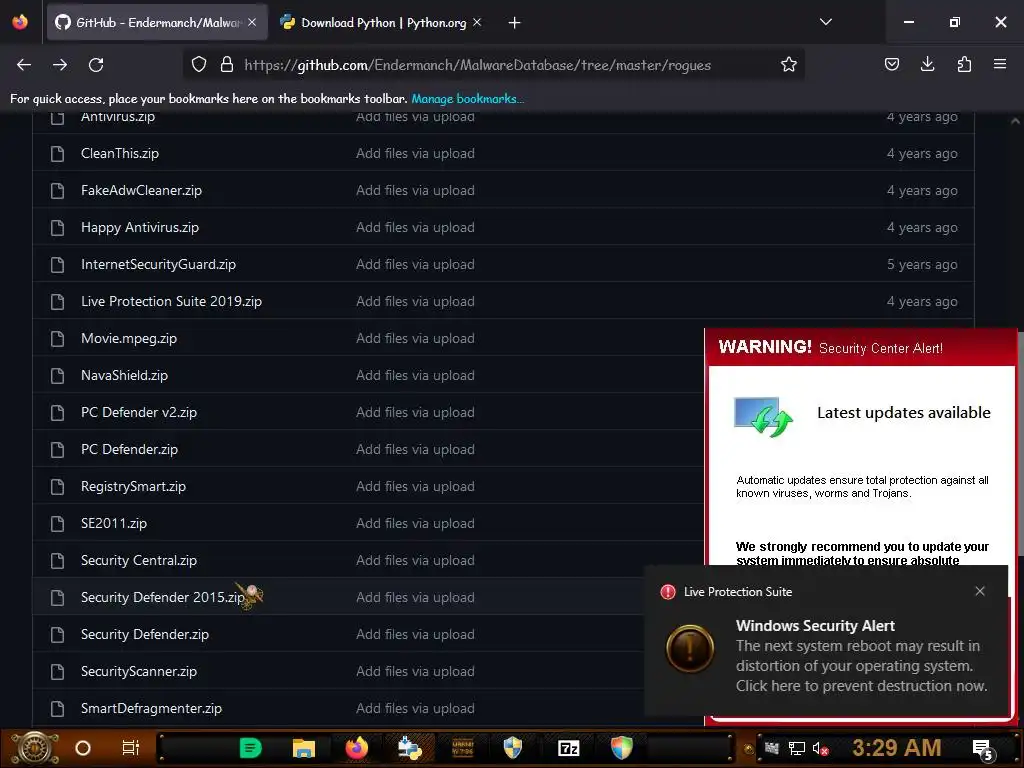Open green chat app on taskbar
This screenshot has height=768, width=1024.
(x=251, y=748)
